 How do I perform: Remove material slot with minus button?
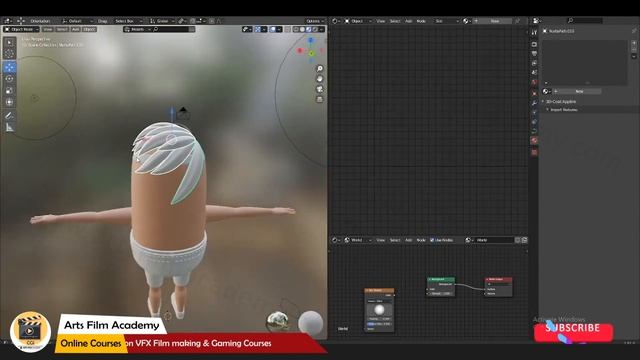634,49
